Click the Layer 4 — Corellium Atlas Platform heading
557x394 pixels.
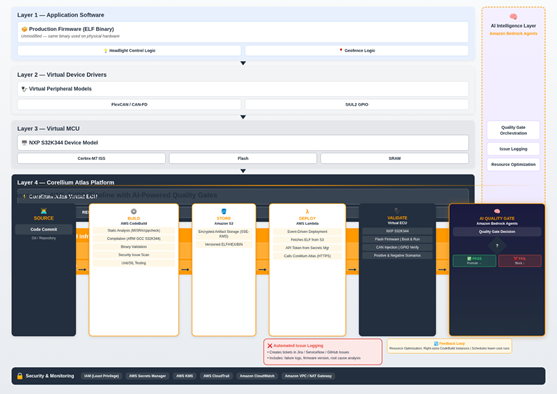point(66,183)
